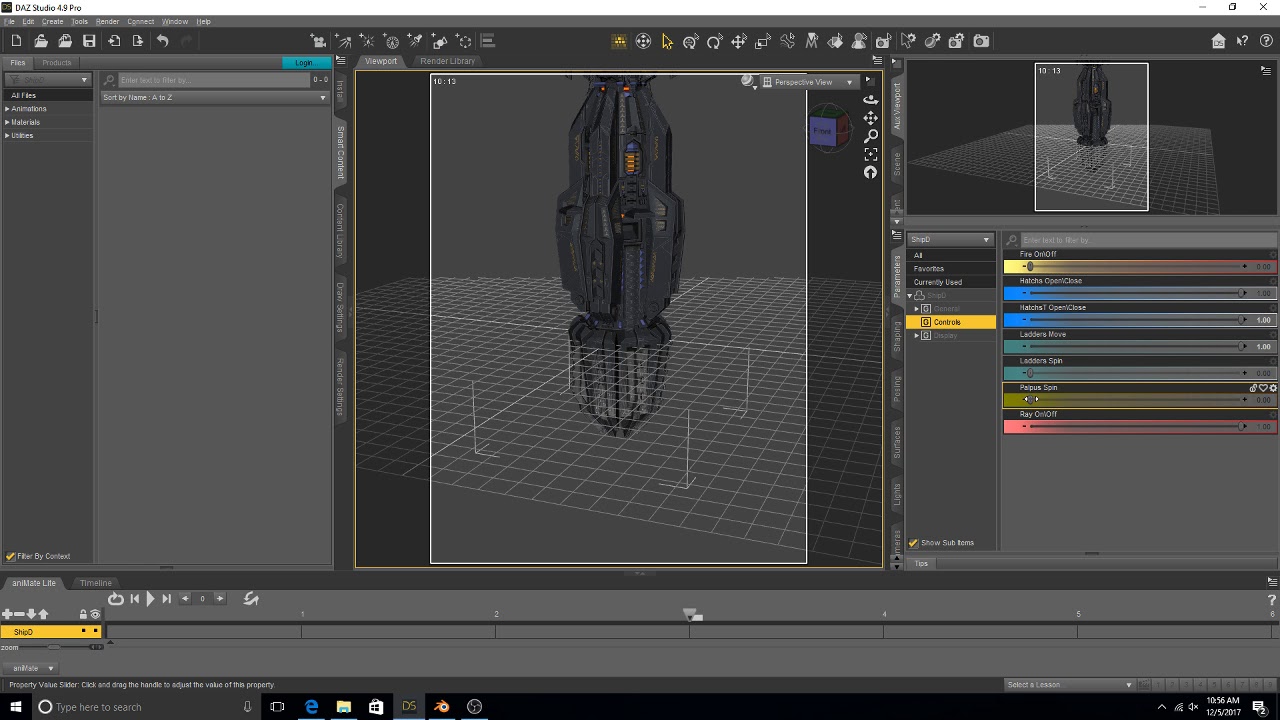
Task: Open the Connect menu
Action: click(x=140, y=21)
